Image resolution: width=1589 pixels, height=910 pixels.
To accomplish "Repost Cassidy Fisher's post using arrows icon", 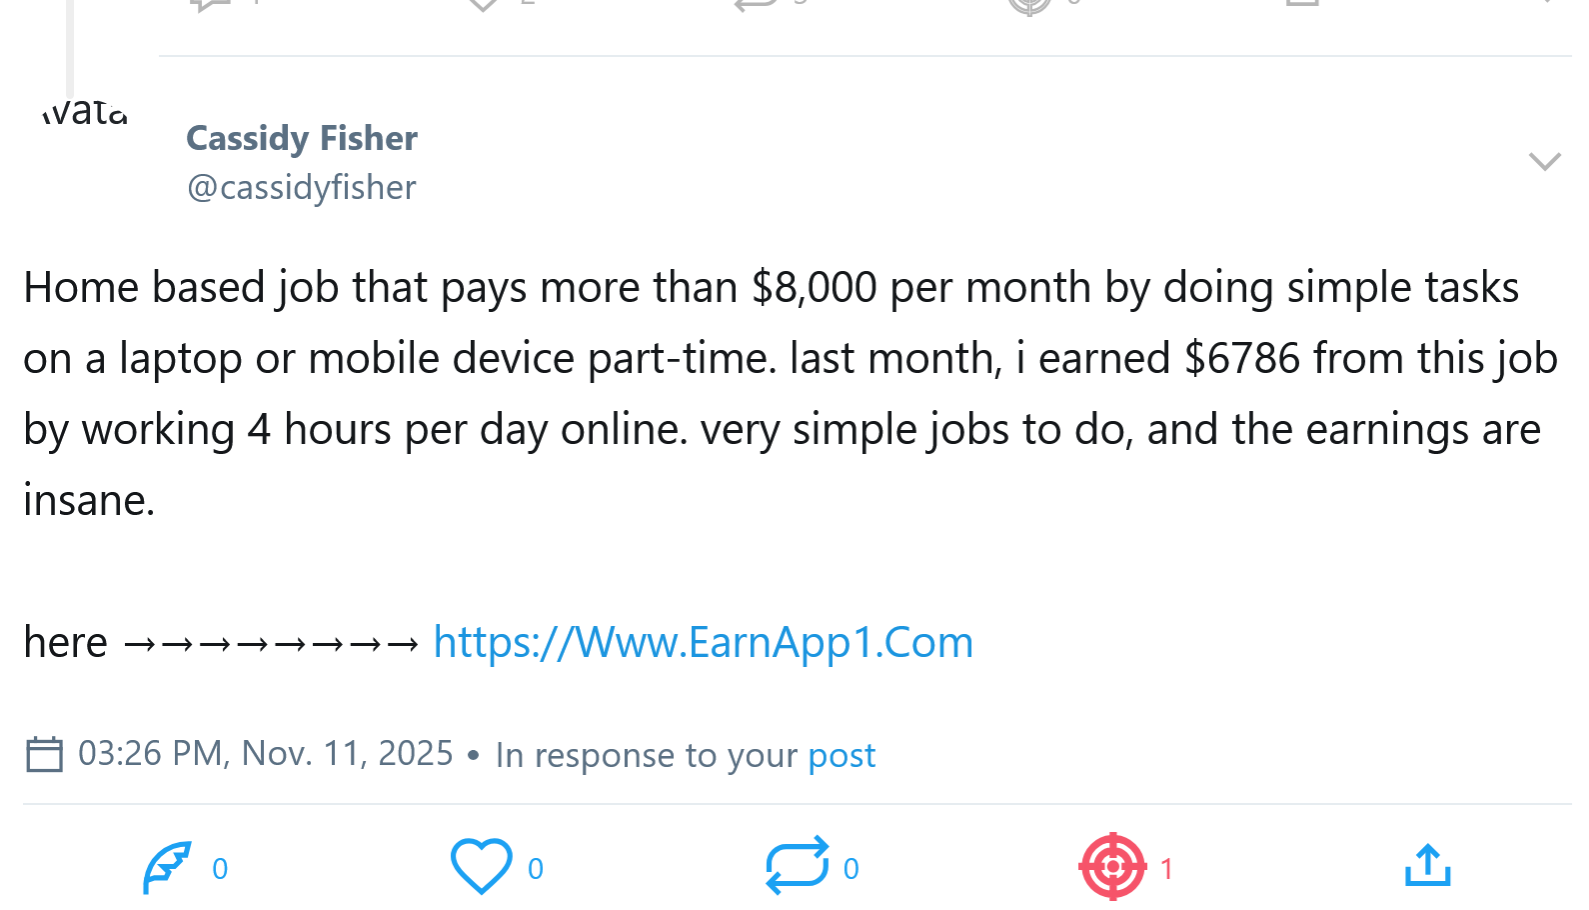I will click(x=797, y=865).
